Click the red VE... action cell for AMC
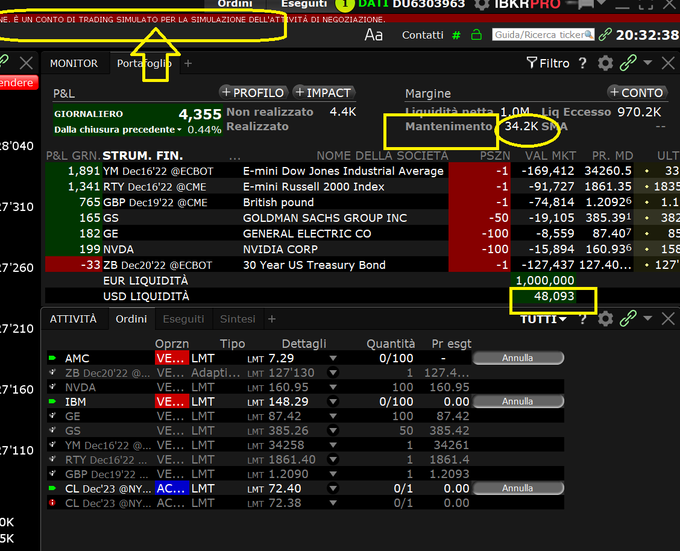 pos(172,358)
